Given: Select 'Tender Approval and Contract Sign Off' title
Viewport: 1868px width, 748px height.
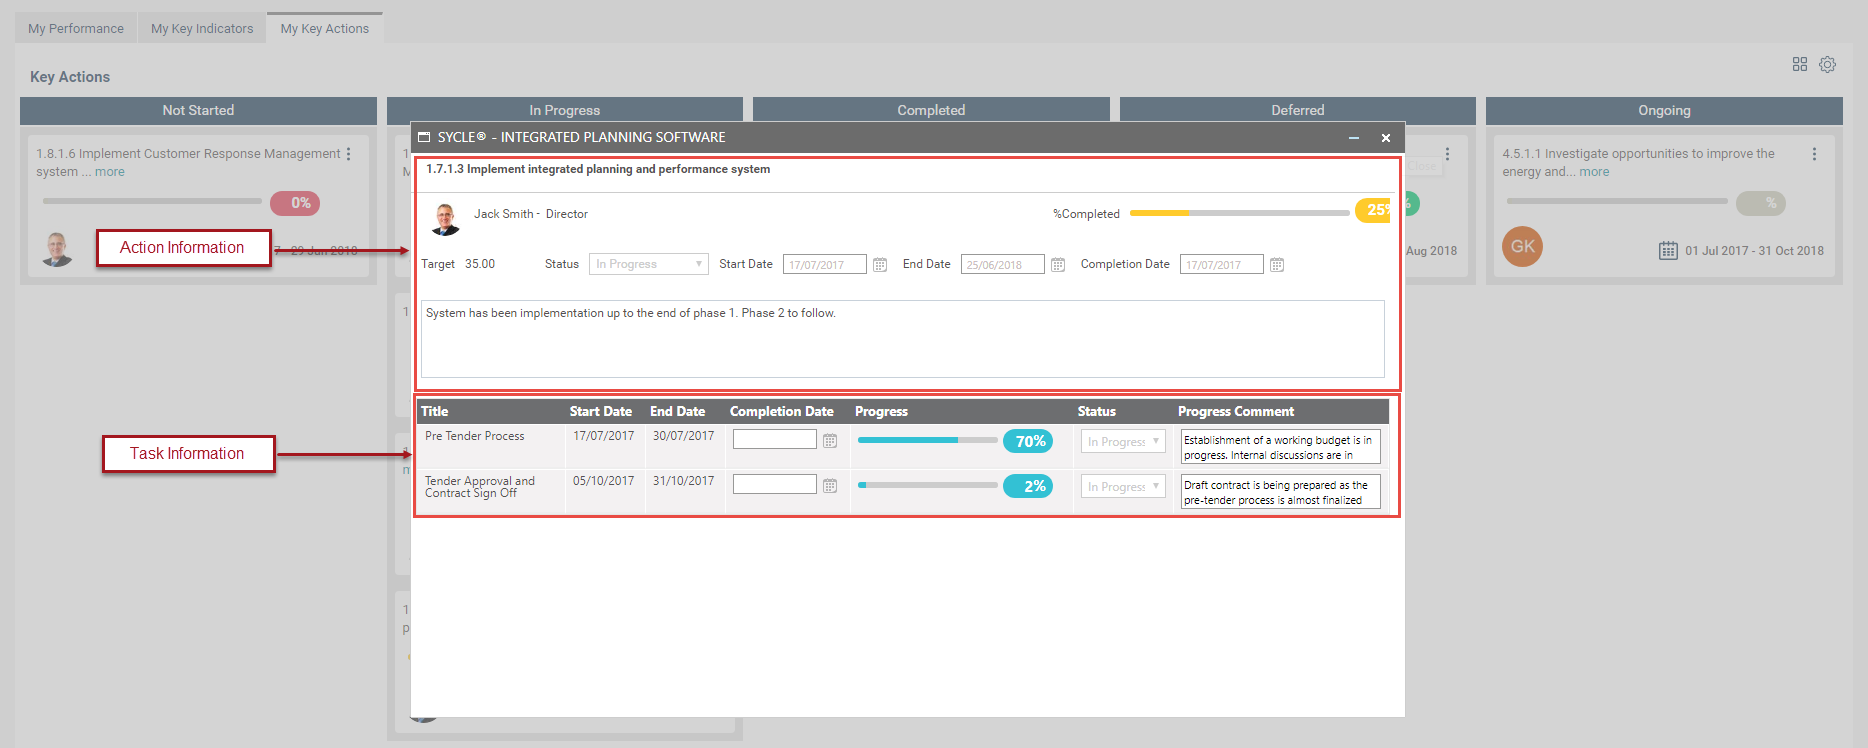Looking at the screenshot, I should 480,487.
